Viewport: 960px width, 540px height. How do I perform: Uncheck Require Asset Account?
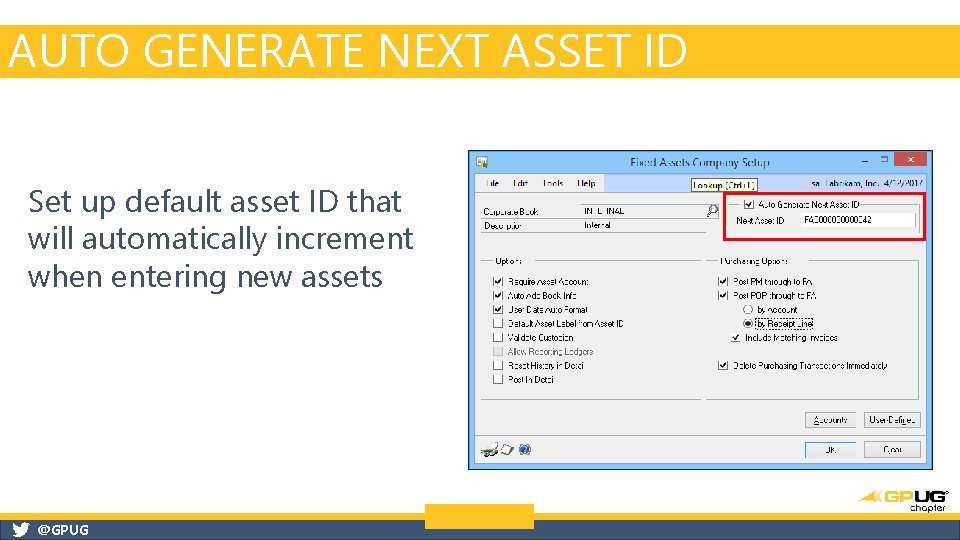[498, 282]
